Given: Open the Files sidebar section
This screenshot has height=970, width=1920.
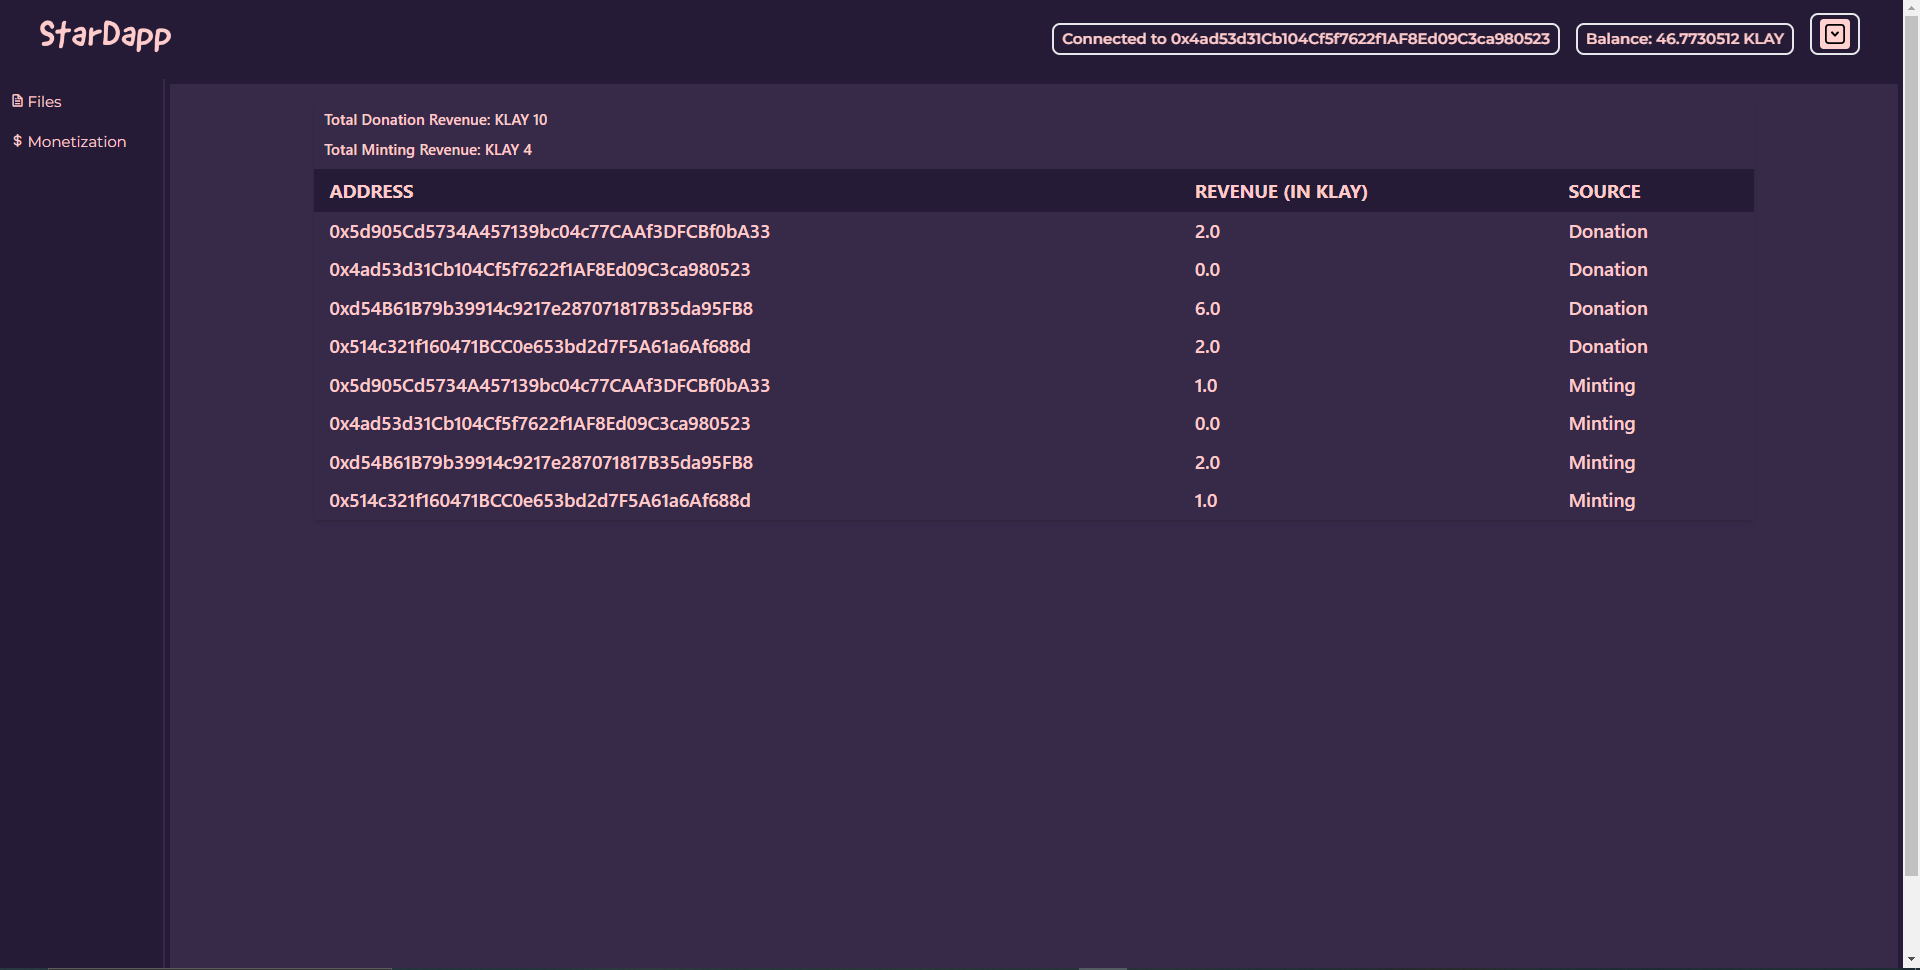Looking at the screenshot, I should 37,101.
